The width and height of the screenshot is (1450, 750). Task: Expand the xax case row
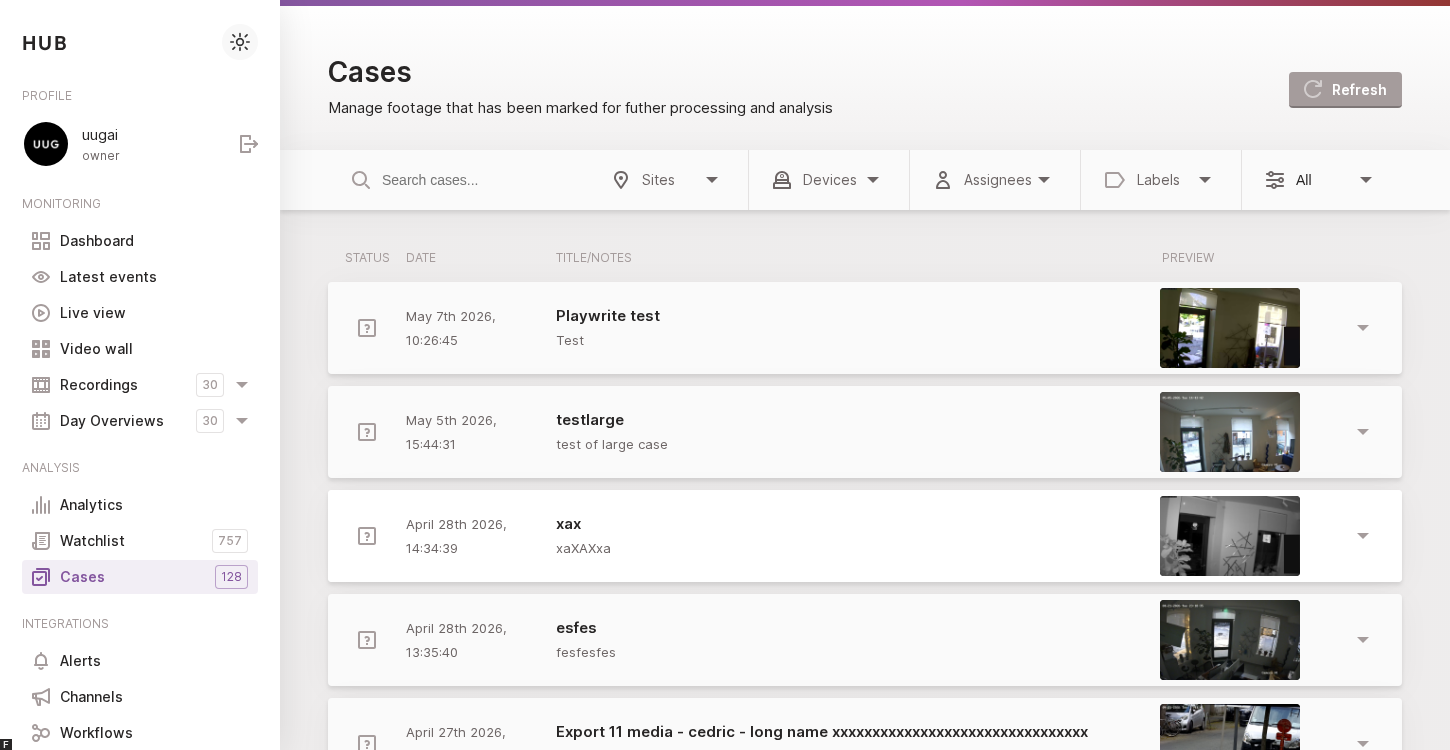(x=1363, y=536)
